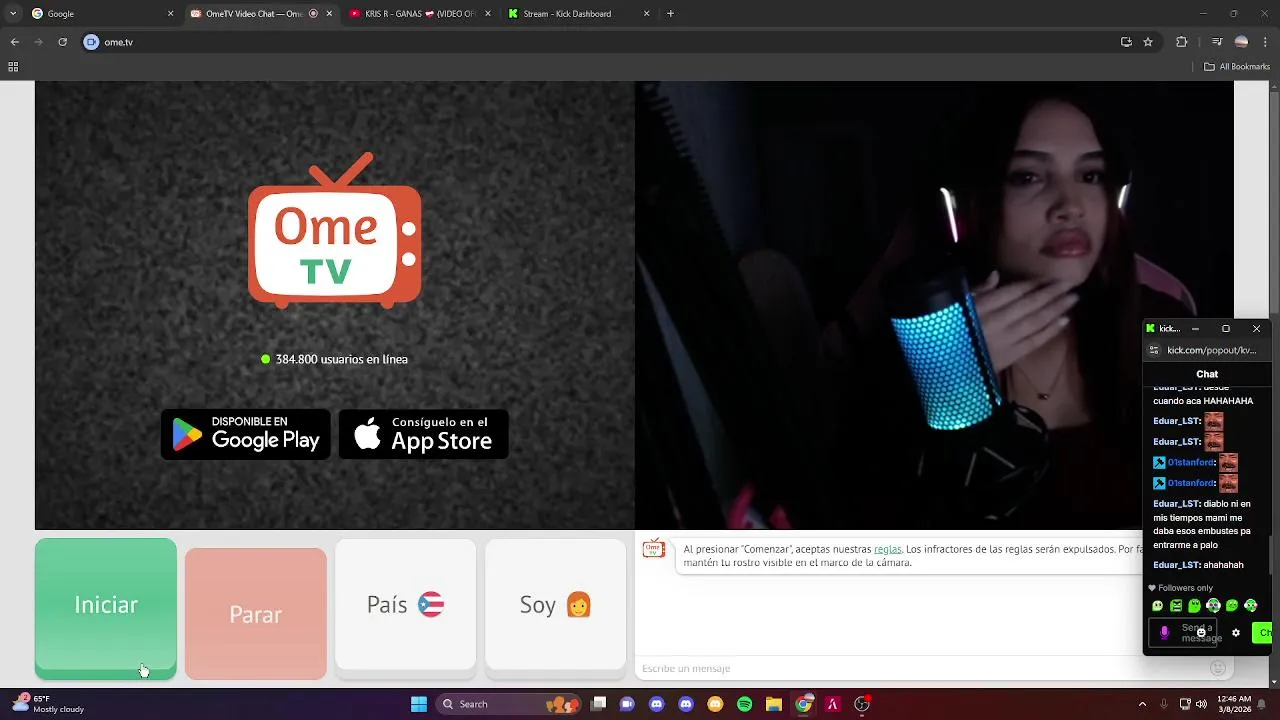Switch to the KRIS R - GANAS tab
This screenshot has width=1280, height=720.
pyautogui.click(x=420, y=14)
